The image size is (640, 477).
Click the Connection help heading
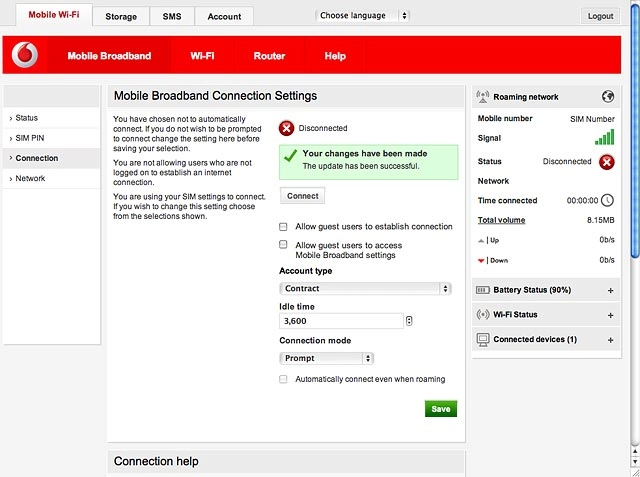(156, 461)
